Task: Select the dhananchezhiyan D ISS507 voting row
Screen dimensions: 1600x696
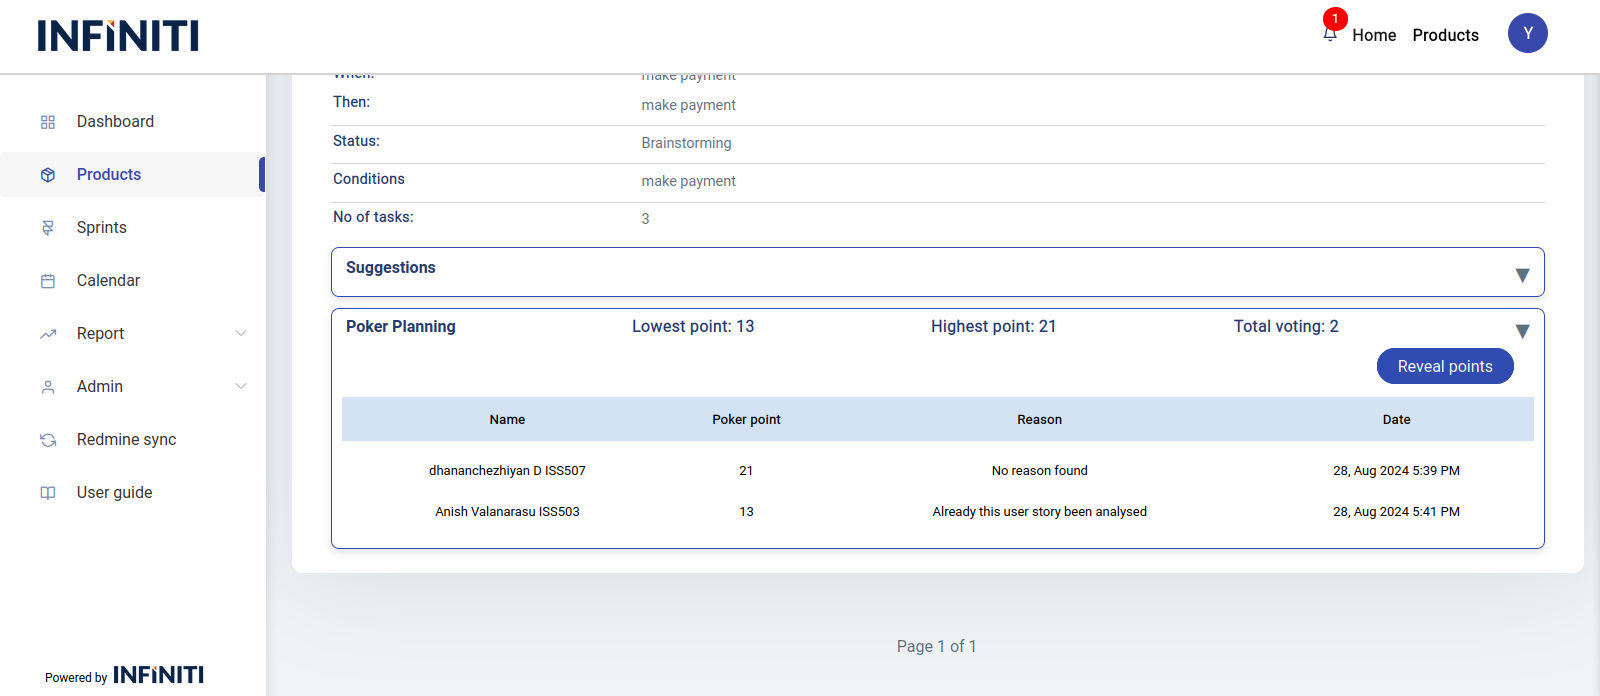Action: point(937,471)
